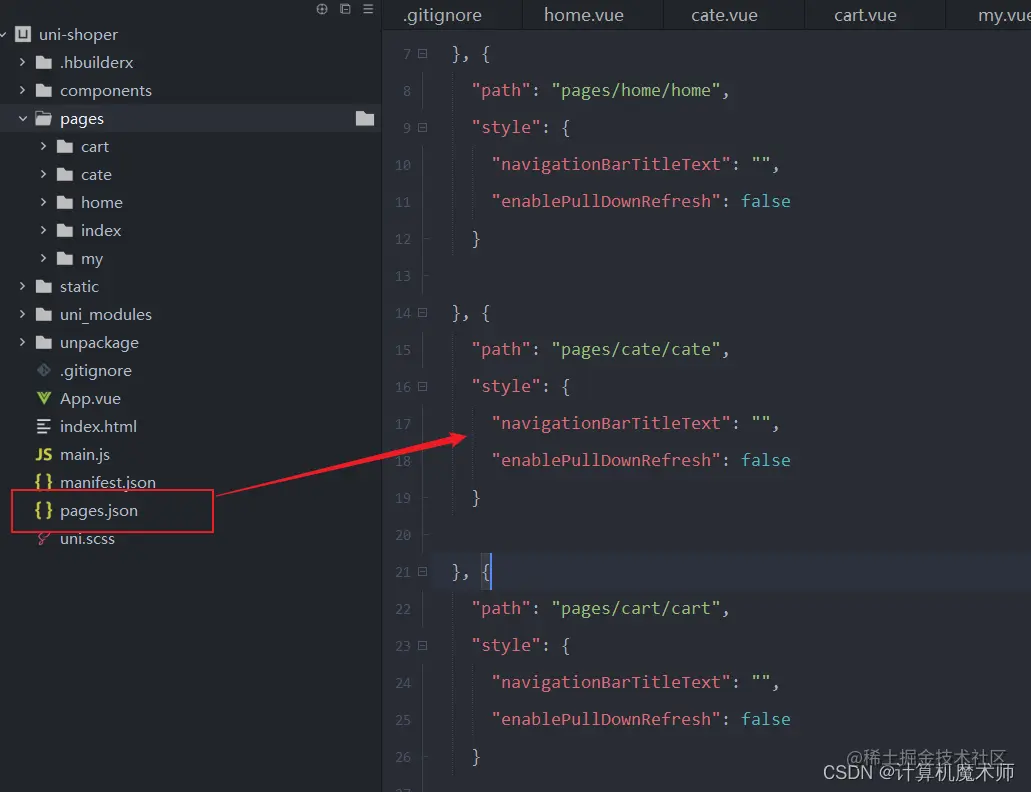1031x792 pixels.
Task: Click false value on line 11
Action: click(x=766, y=201)
